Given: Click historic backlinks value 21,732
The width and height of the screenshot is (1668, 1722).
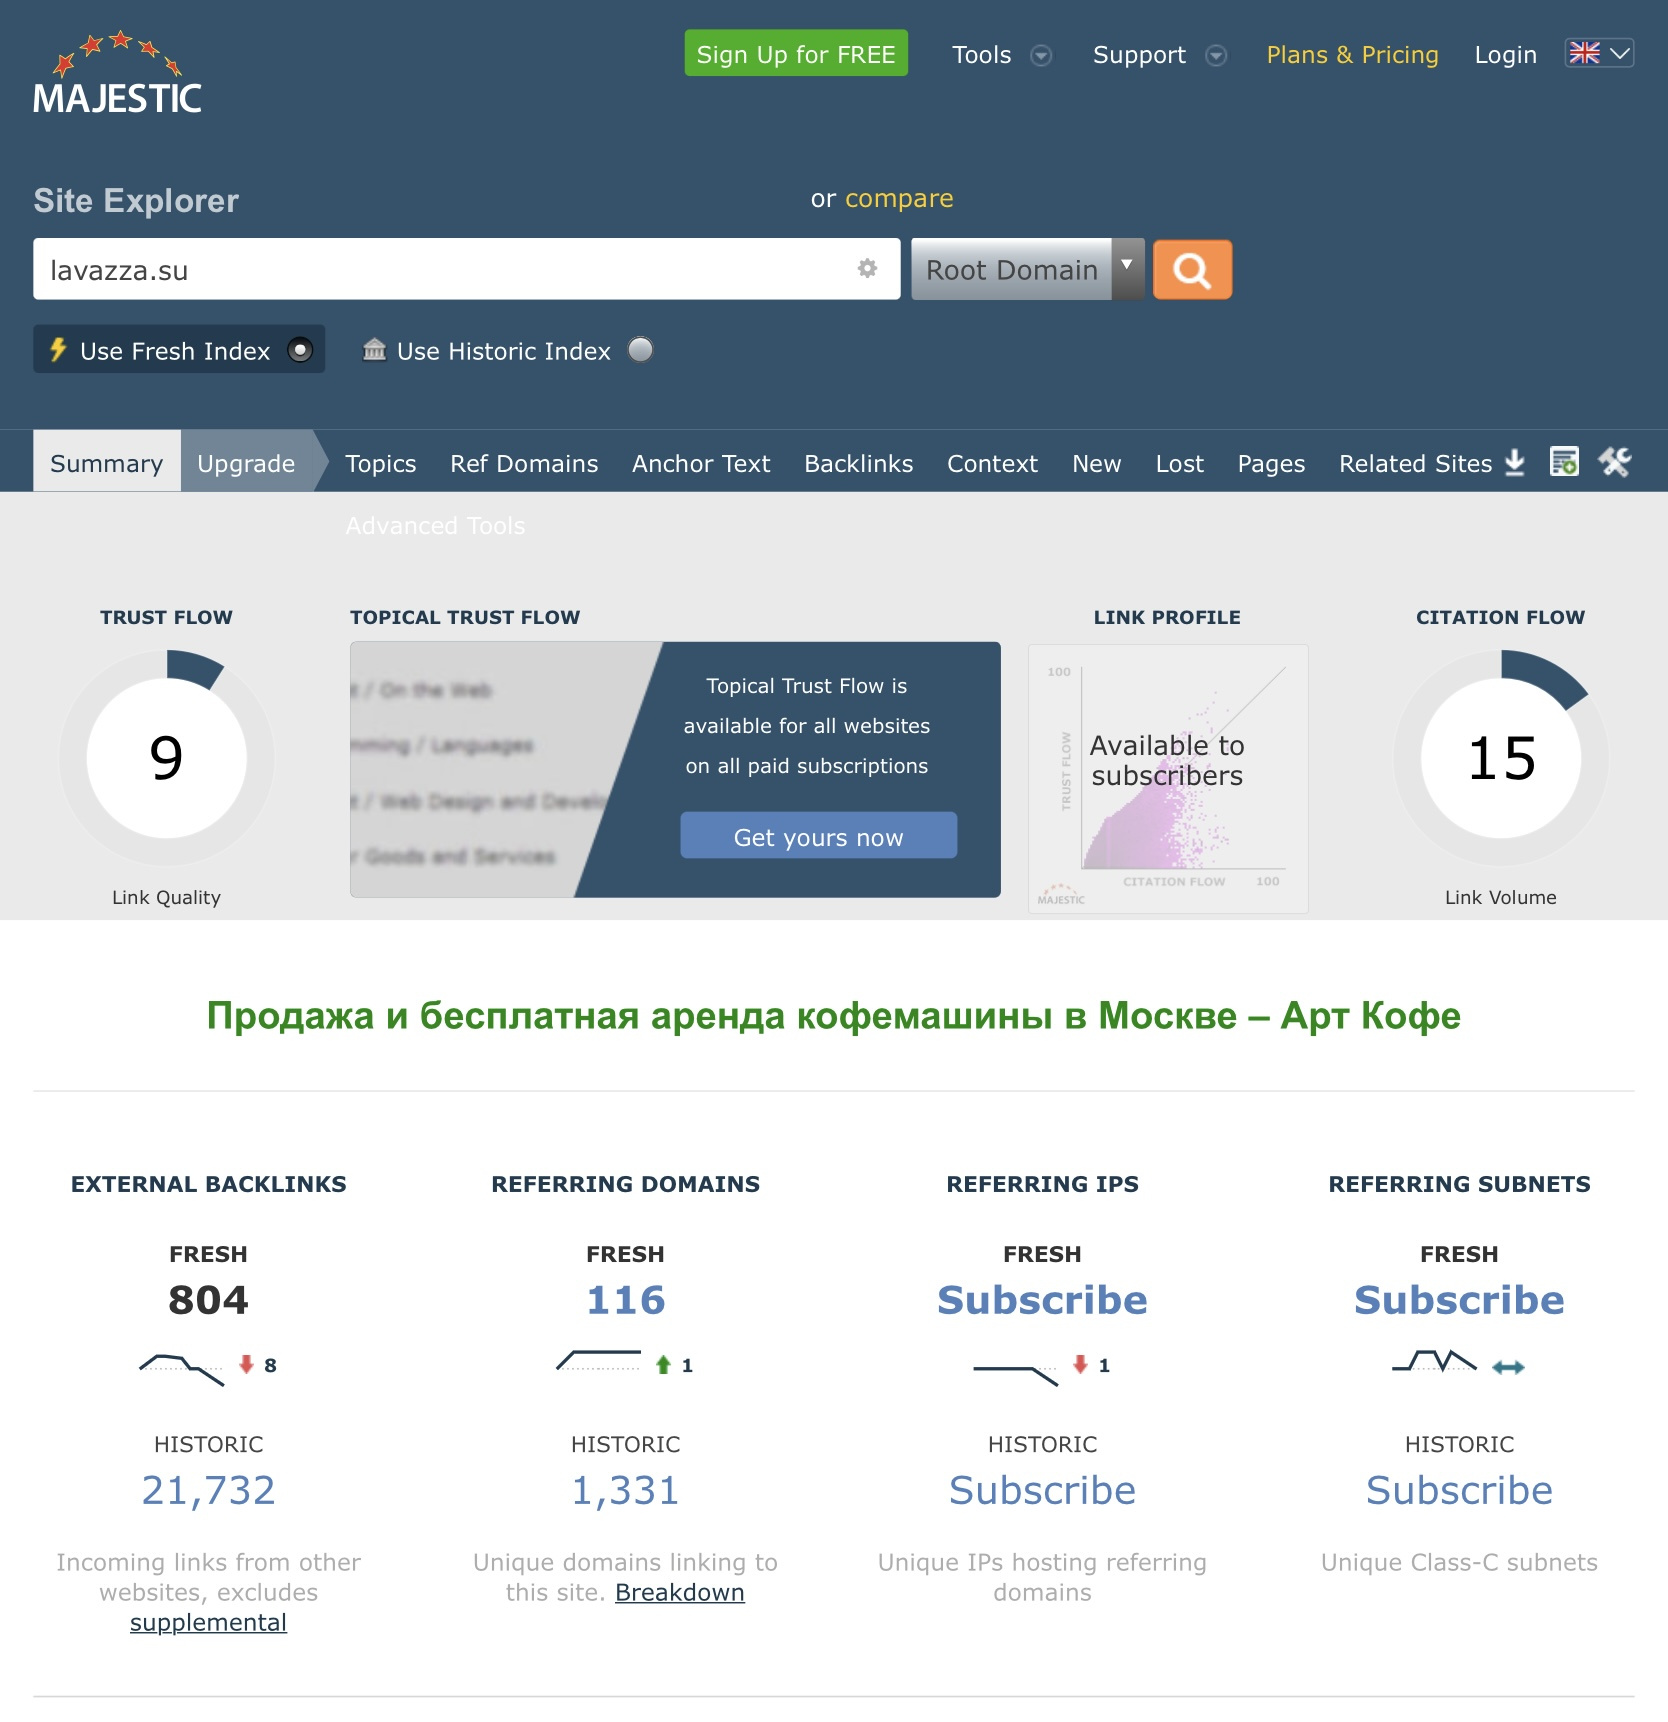Looking at the screenshot, I should click(x=208, y=1490).
